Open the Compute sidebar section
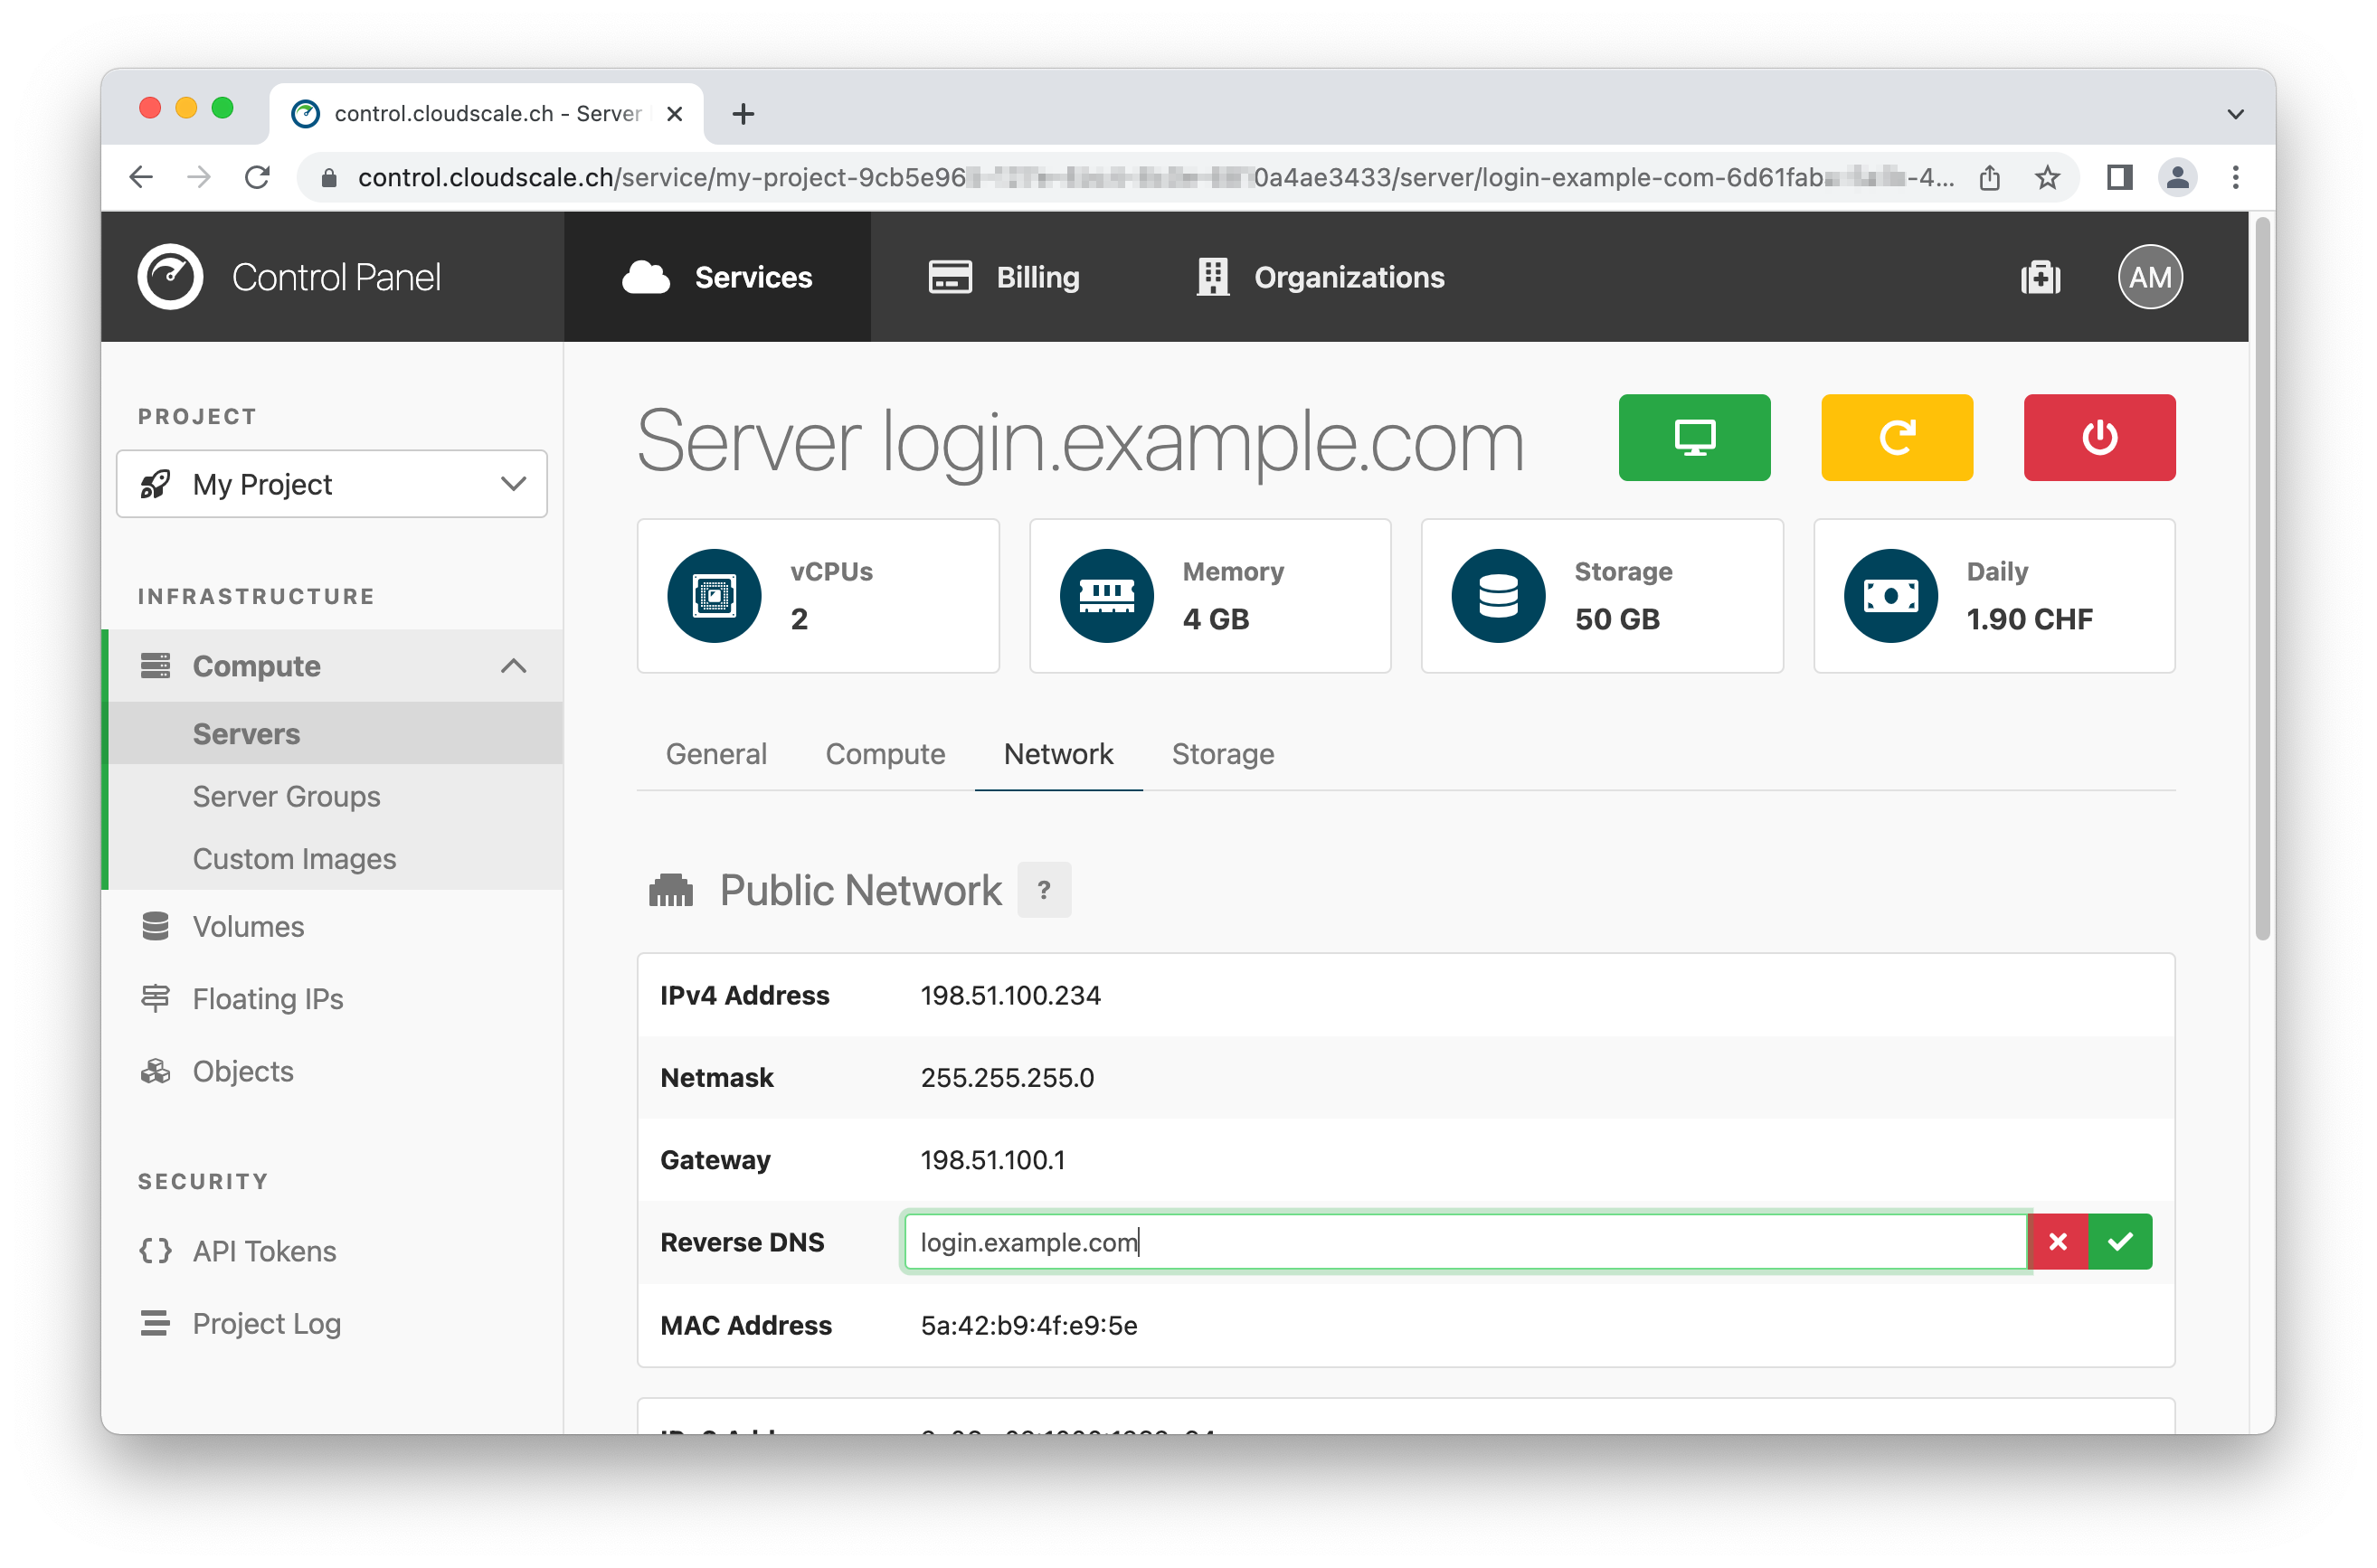The width and height of the screenshot is (2377, 1568). 334,666
